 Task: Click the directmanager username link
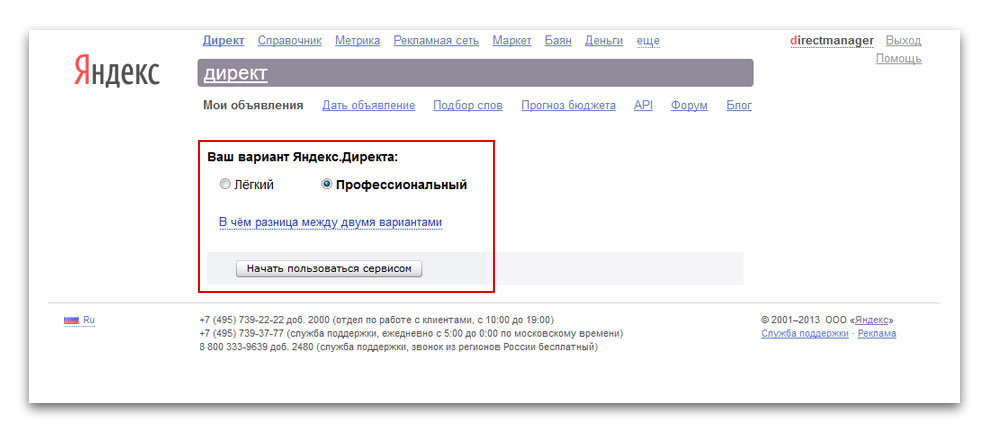(831, 41)
